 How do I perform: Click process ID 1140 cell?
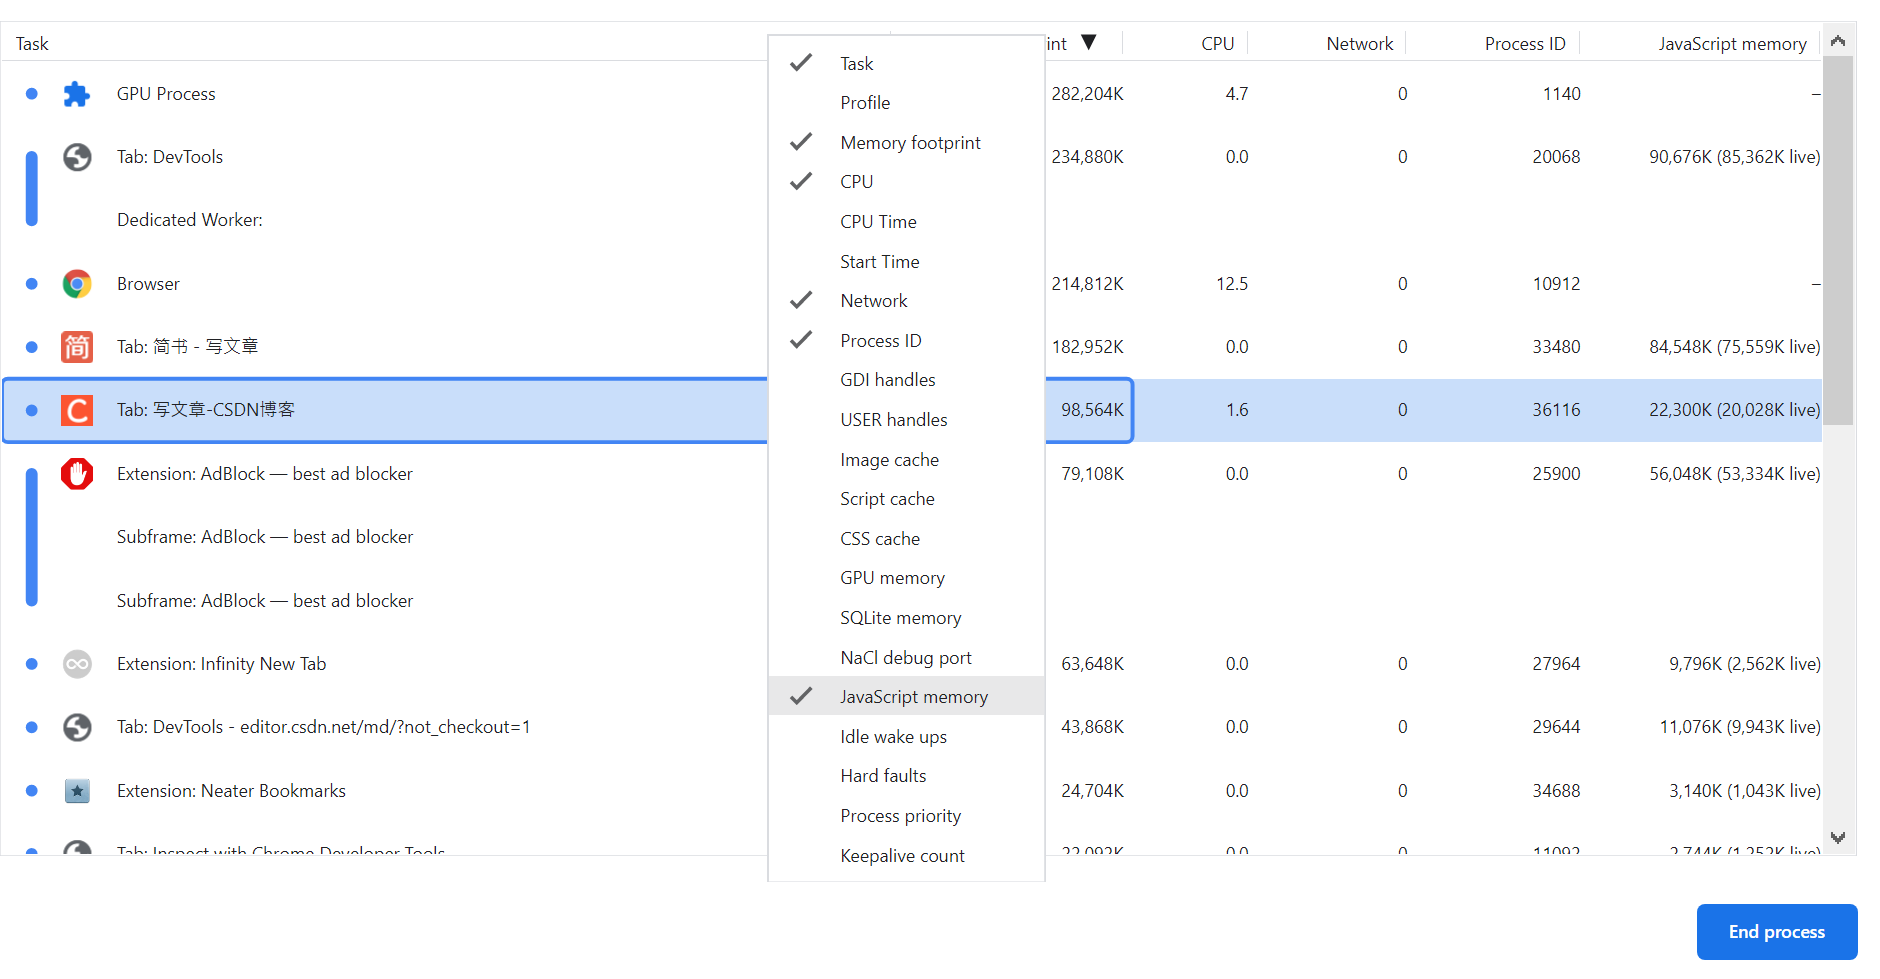(1561, 94)
